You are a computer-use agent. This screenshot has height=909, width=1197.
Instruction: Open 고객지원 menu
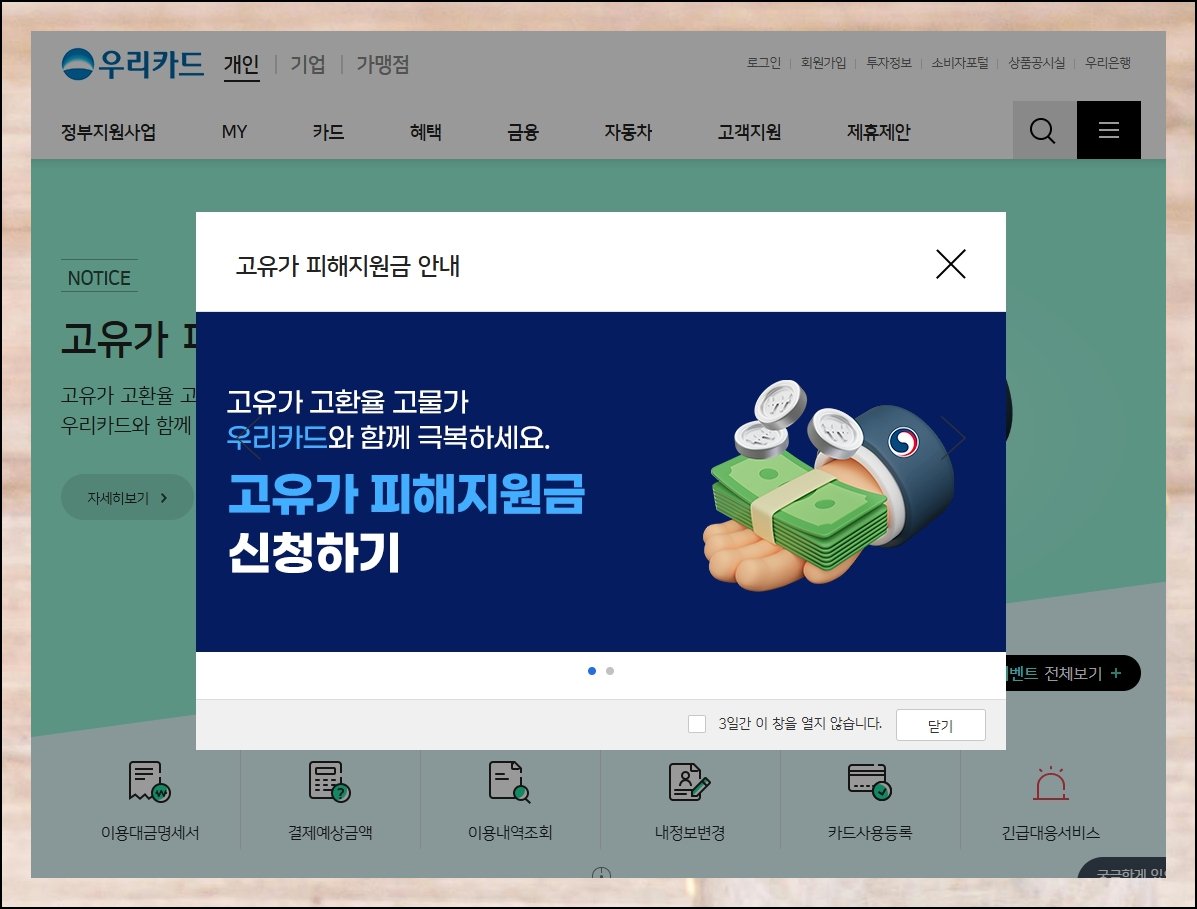749,132
